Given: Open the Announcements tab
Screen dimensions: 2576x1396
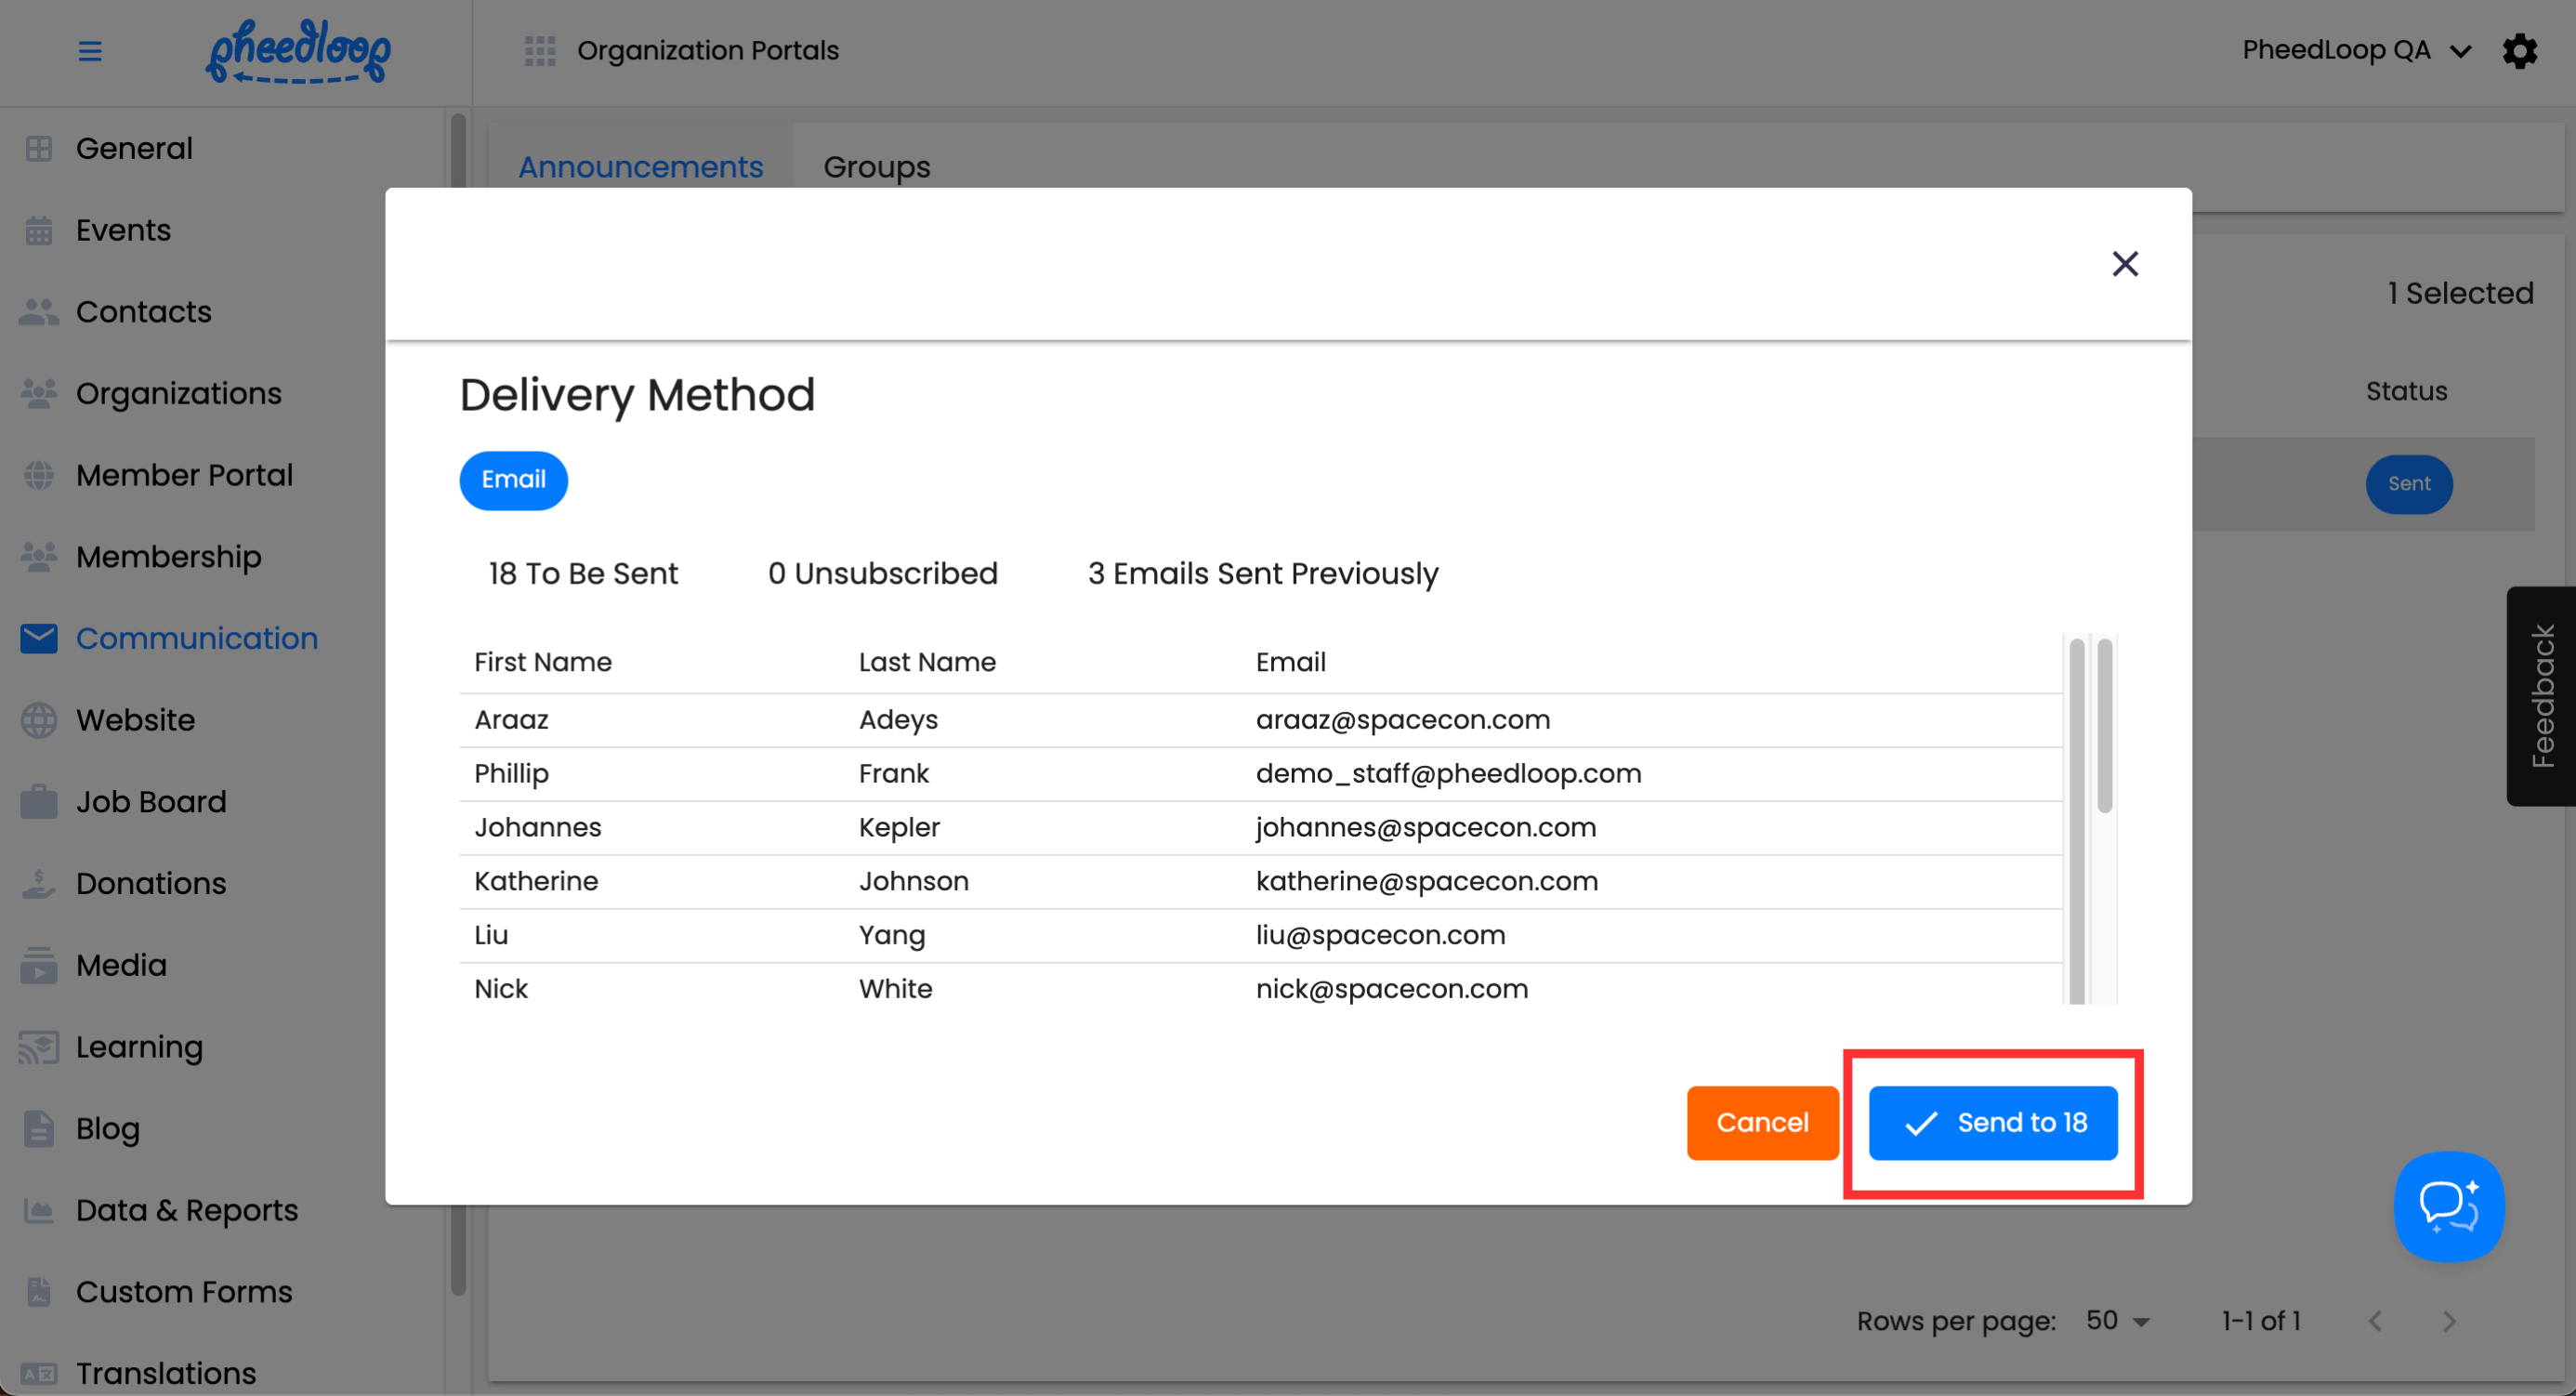Looking at the screenshot, I should click(x=640, y=167).
